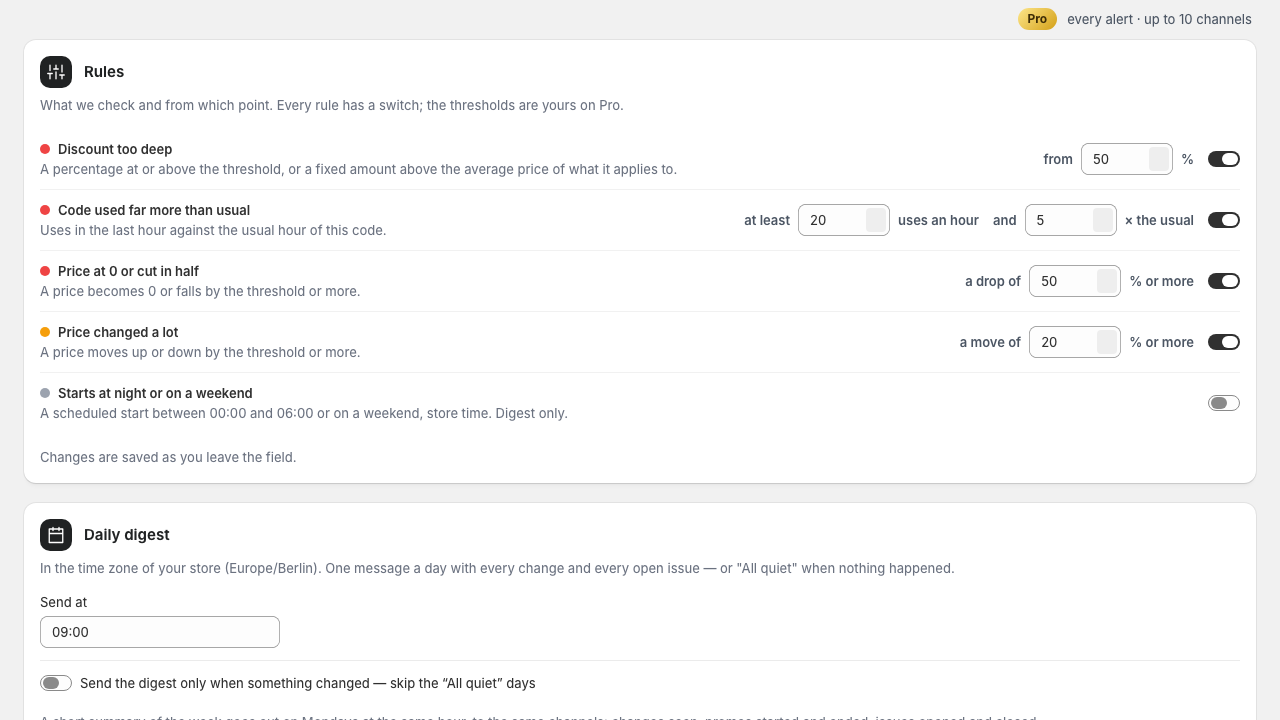The height and width of the screenshot is (720, 1280).
Task: Click 'Starts at night or on a weekend' title
Action: click(x=155, y=393)
